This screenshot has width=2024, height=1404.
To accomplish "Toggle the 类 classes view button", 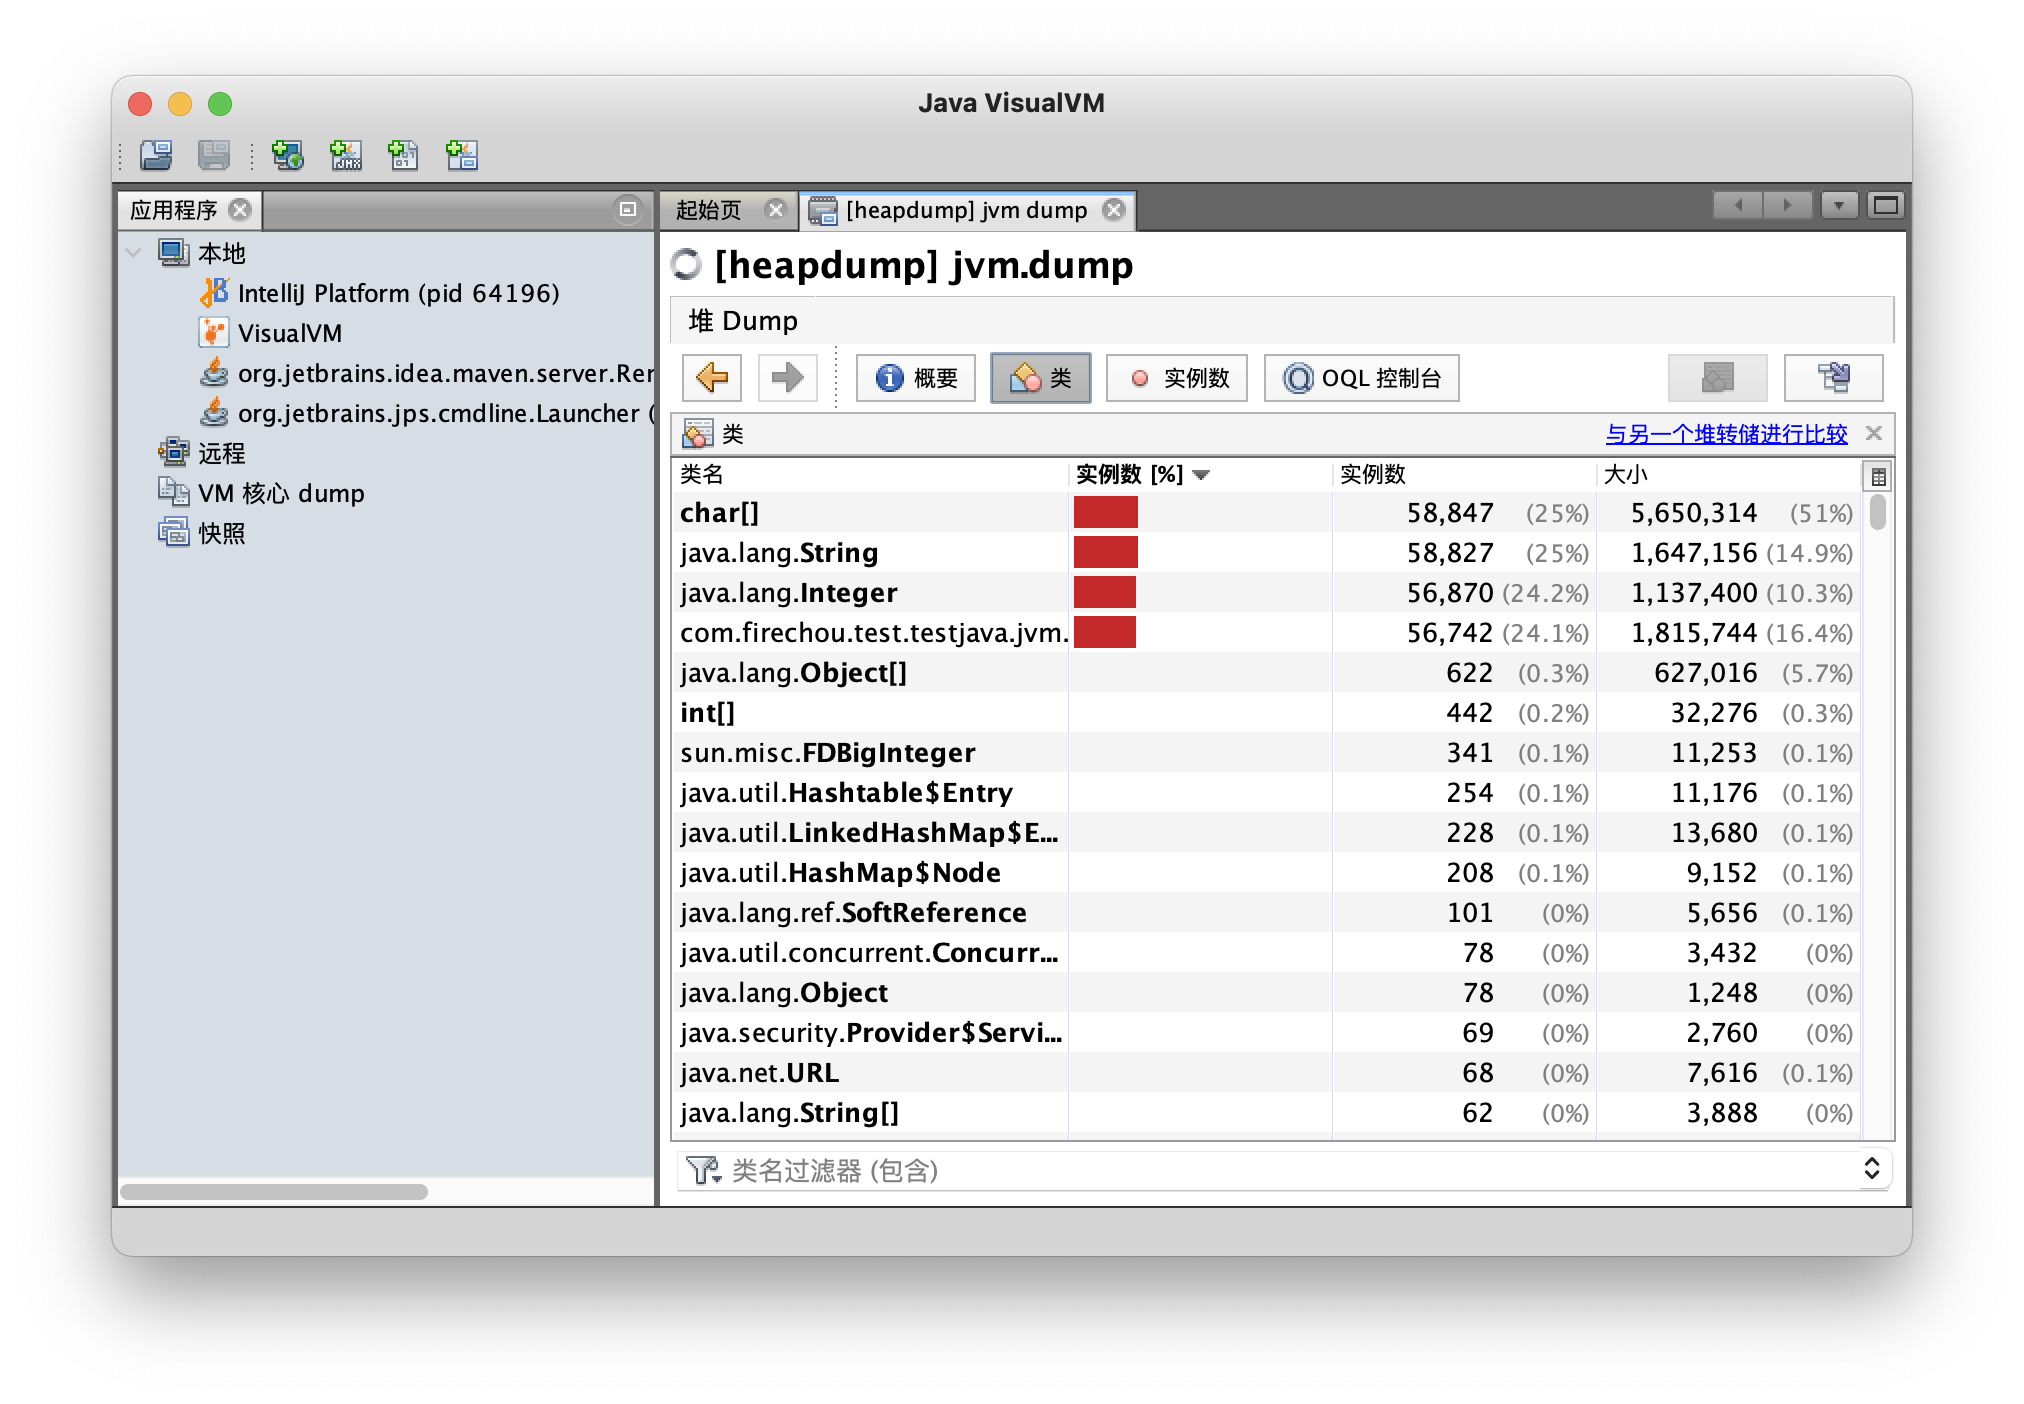I will pyautogui.click(x=1040, y=378).
